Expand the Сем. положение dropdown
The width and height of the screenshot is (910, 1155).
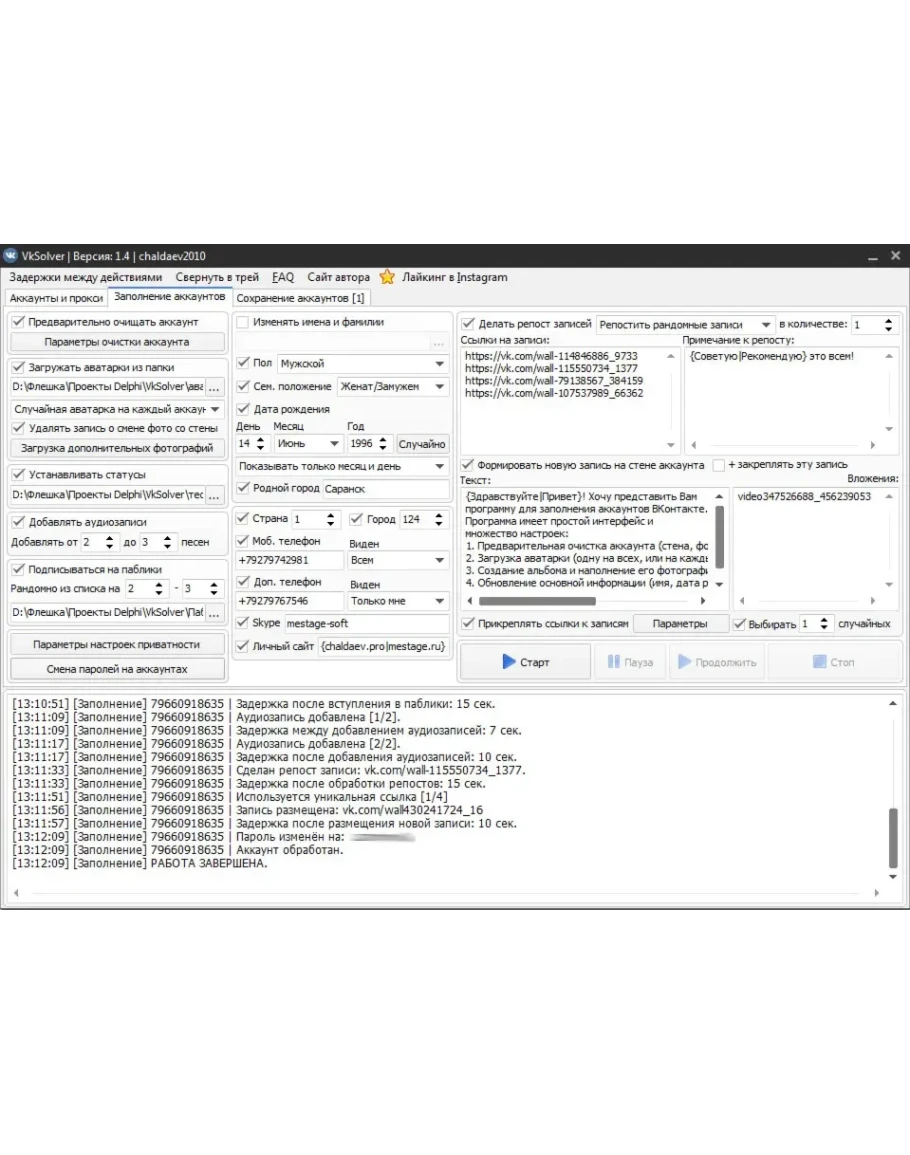tap(393, 387)
